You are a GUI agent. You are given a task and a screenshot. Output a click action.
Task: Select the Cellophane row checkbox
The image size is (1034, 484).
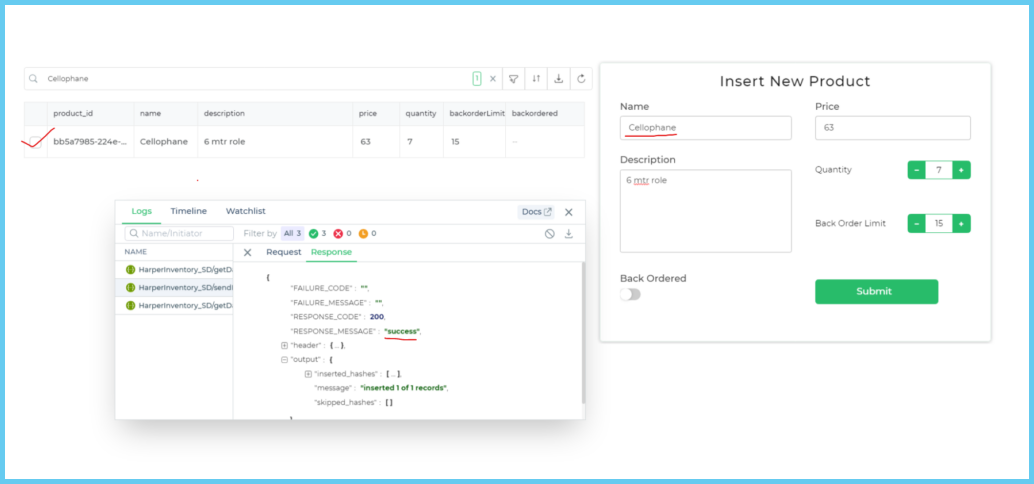point(36,141)
